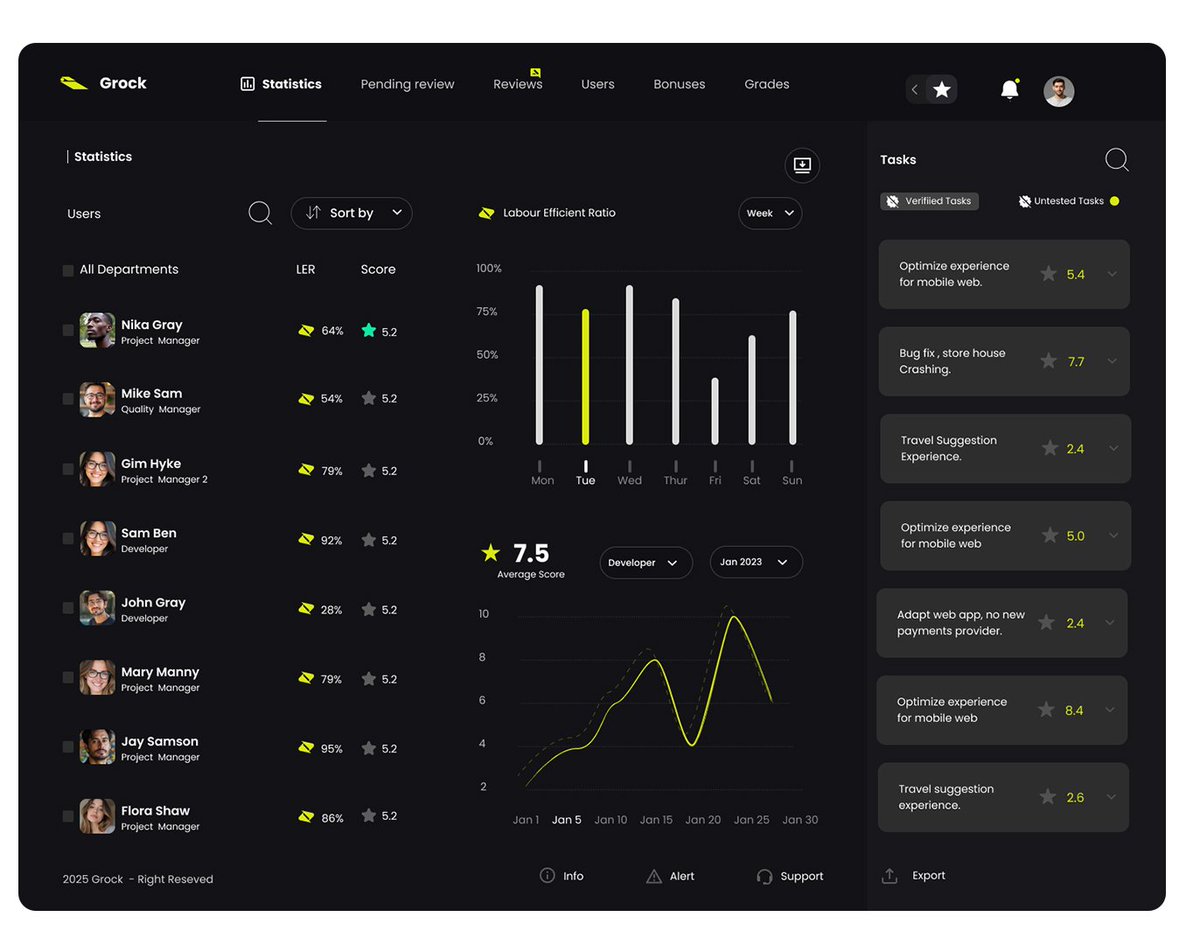The height and width of the screenshot is (945, 1200).
Task: Click star on Adapt web app task
Action: [1046, 623]
